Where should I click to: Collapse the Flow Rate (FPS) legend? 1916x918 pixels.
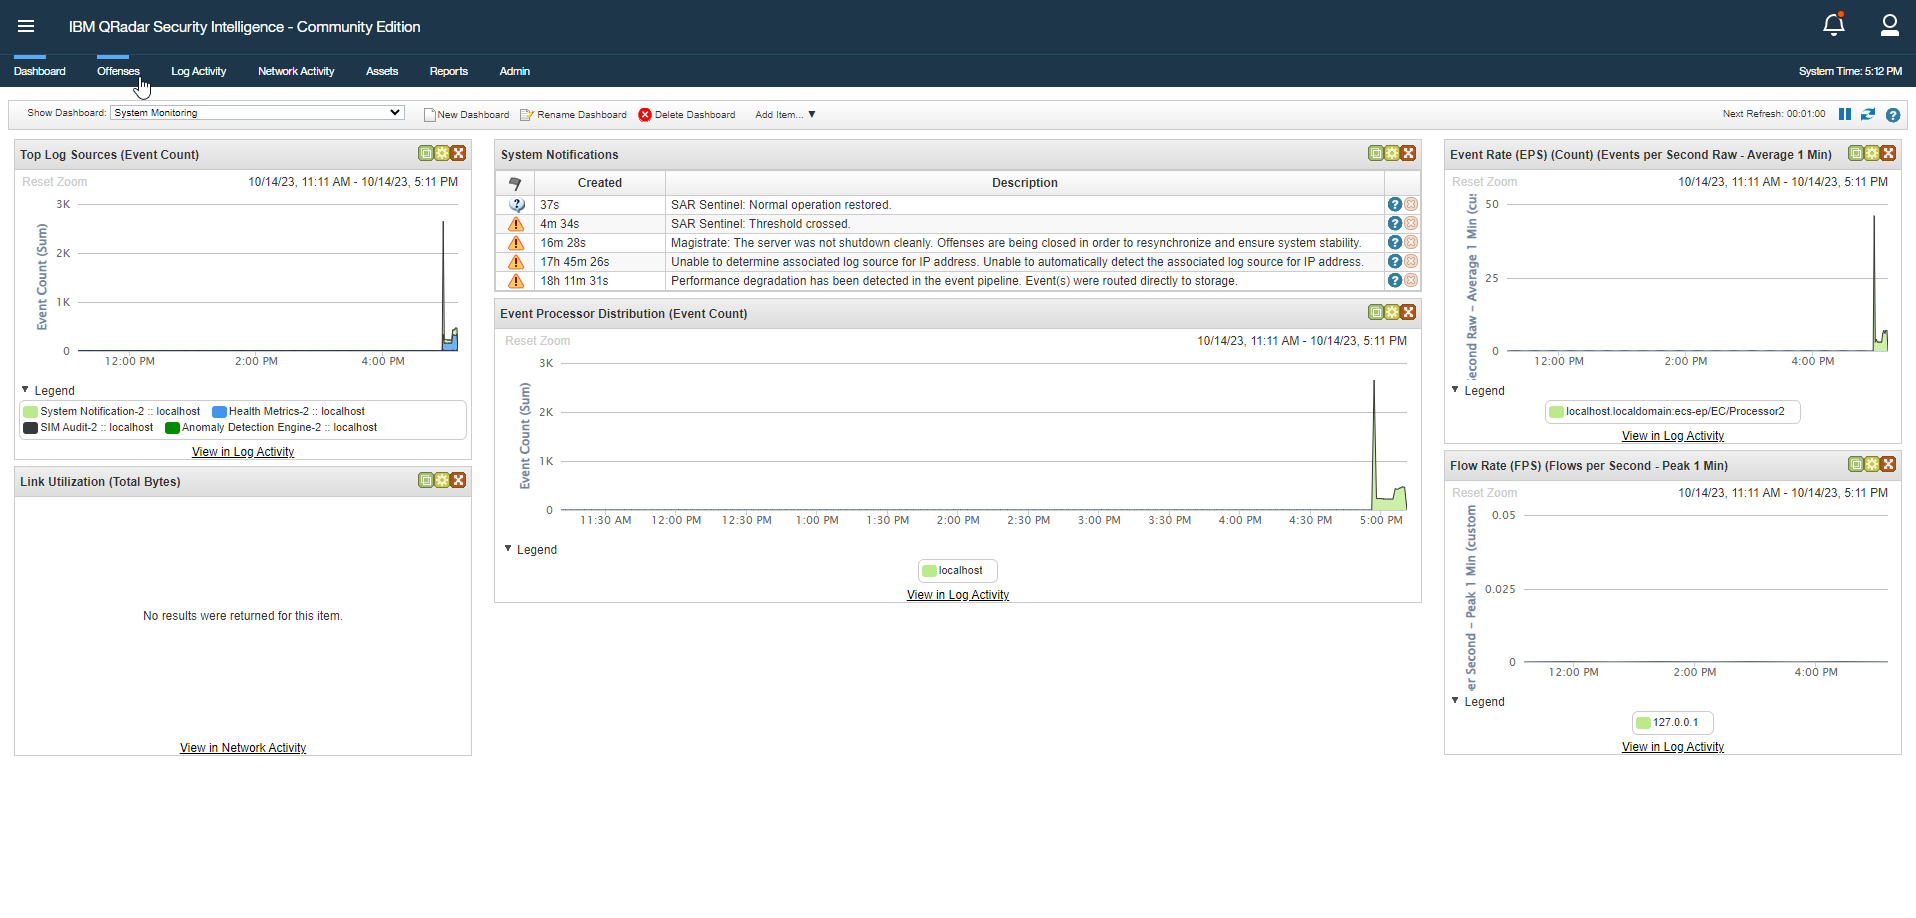(1456, 701)
